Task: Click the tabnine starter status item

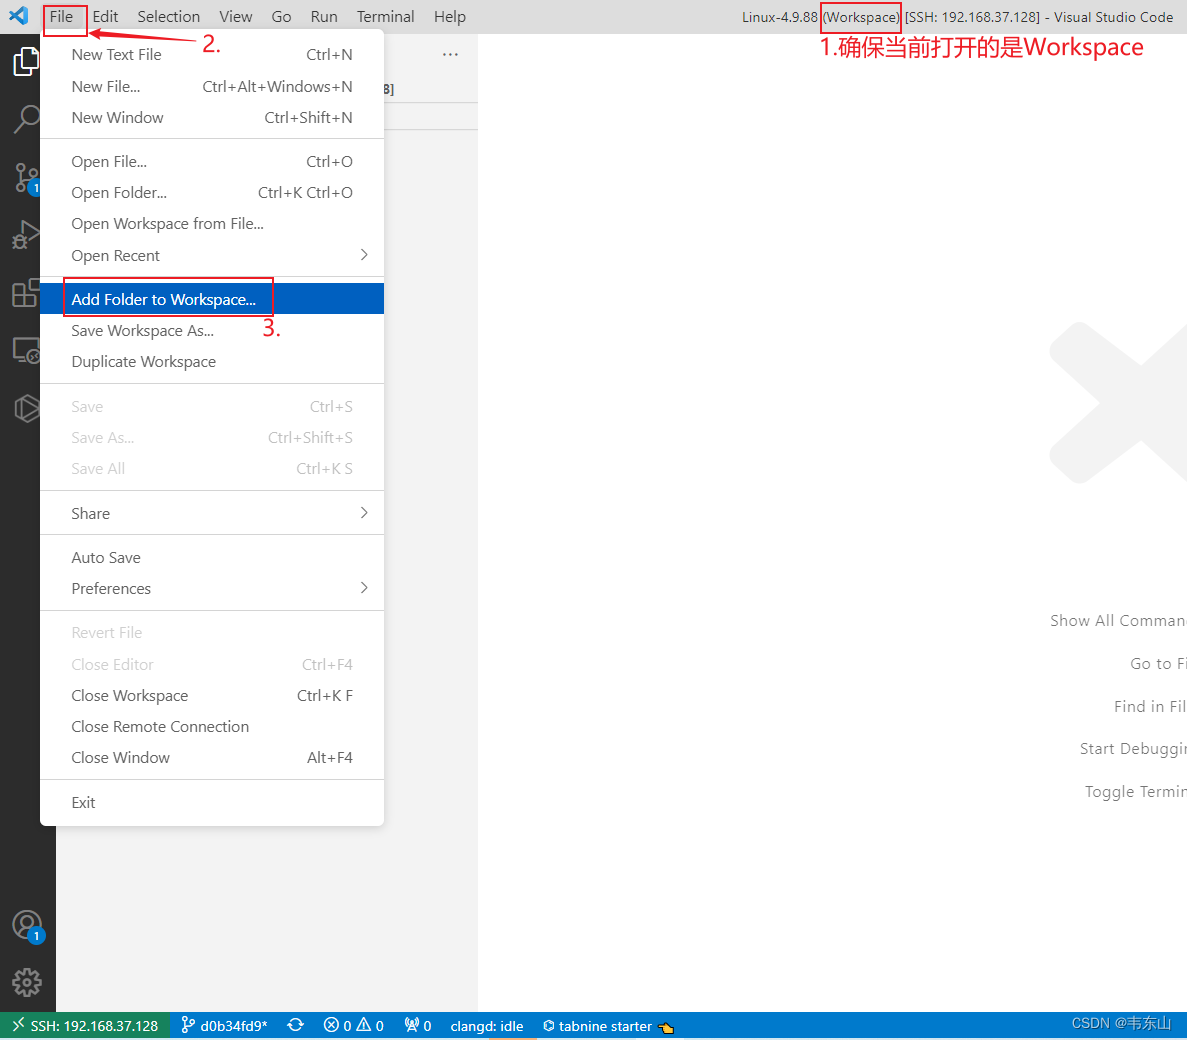Action: tap(608, 1026)
